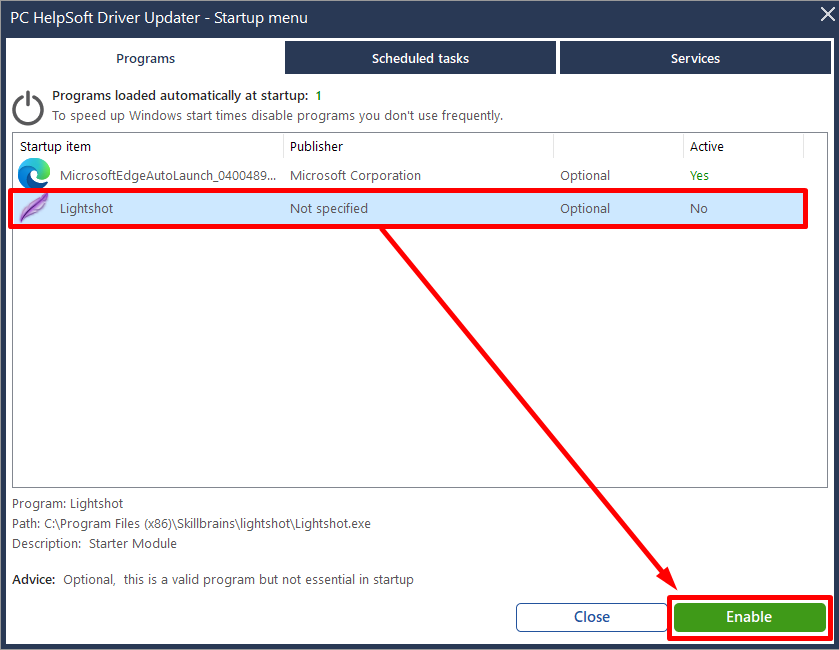This screenshot has width=839, height=650.
Task: Click Optional in the Microsoft Edge row
Action: [585, 175]
